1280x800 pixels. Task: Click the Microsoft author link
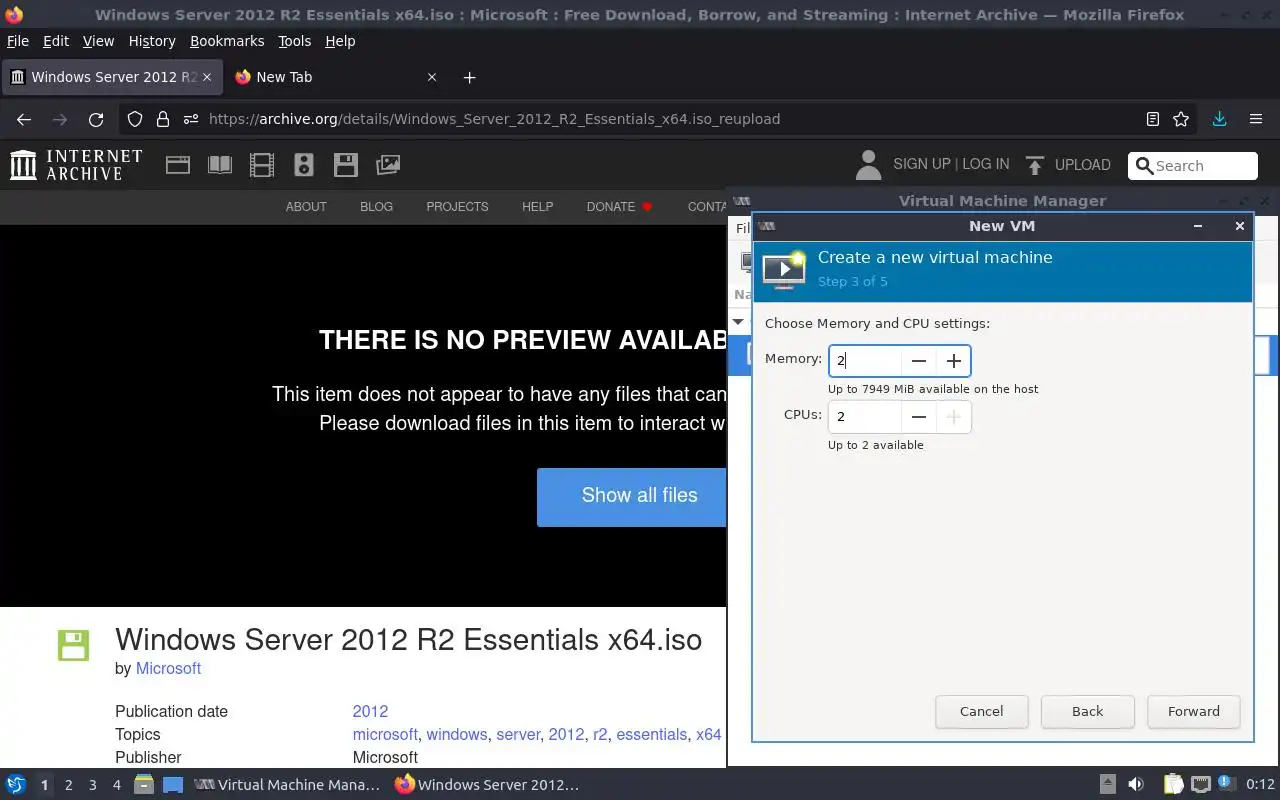(168, 669)
